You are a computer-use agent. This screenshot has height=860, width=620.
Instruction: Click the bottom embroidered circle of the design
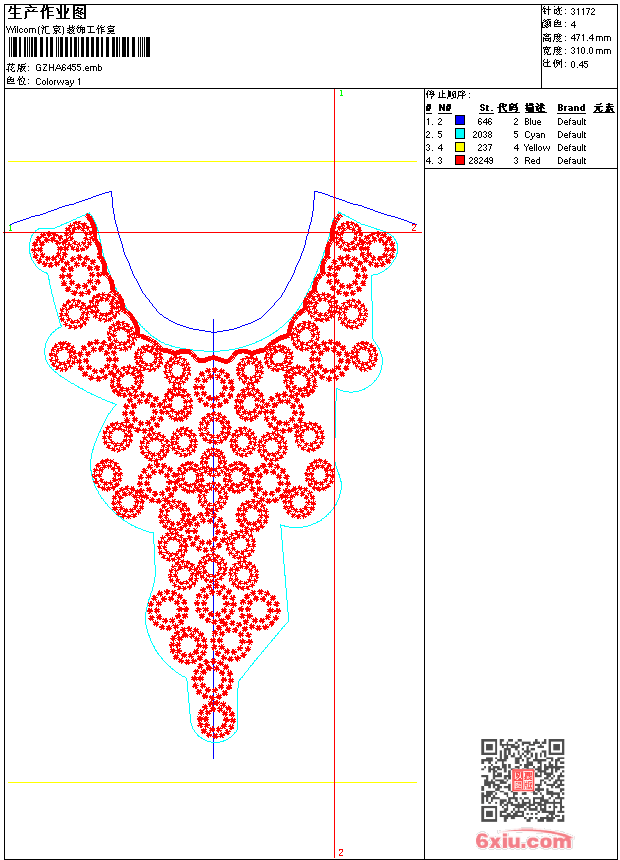coord(216,719)
